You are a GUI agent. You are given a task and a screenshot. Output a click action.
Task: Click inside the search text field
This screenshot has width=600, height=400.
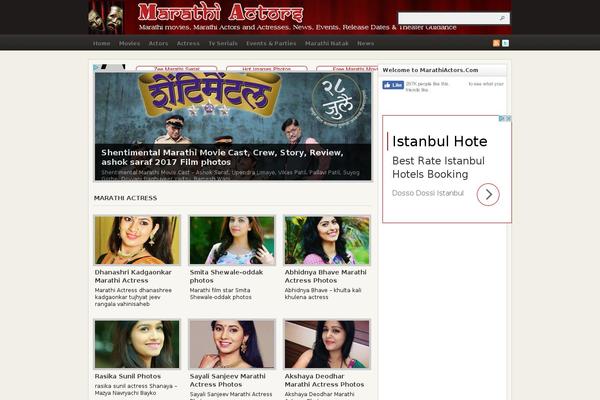pos(446,18)
